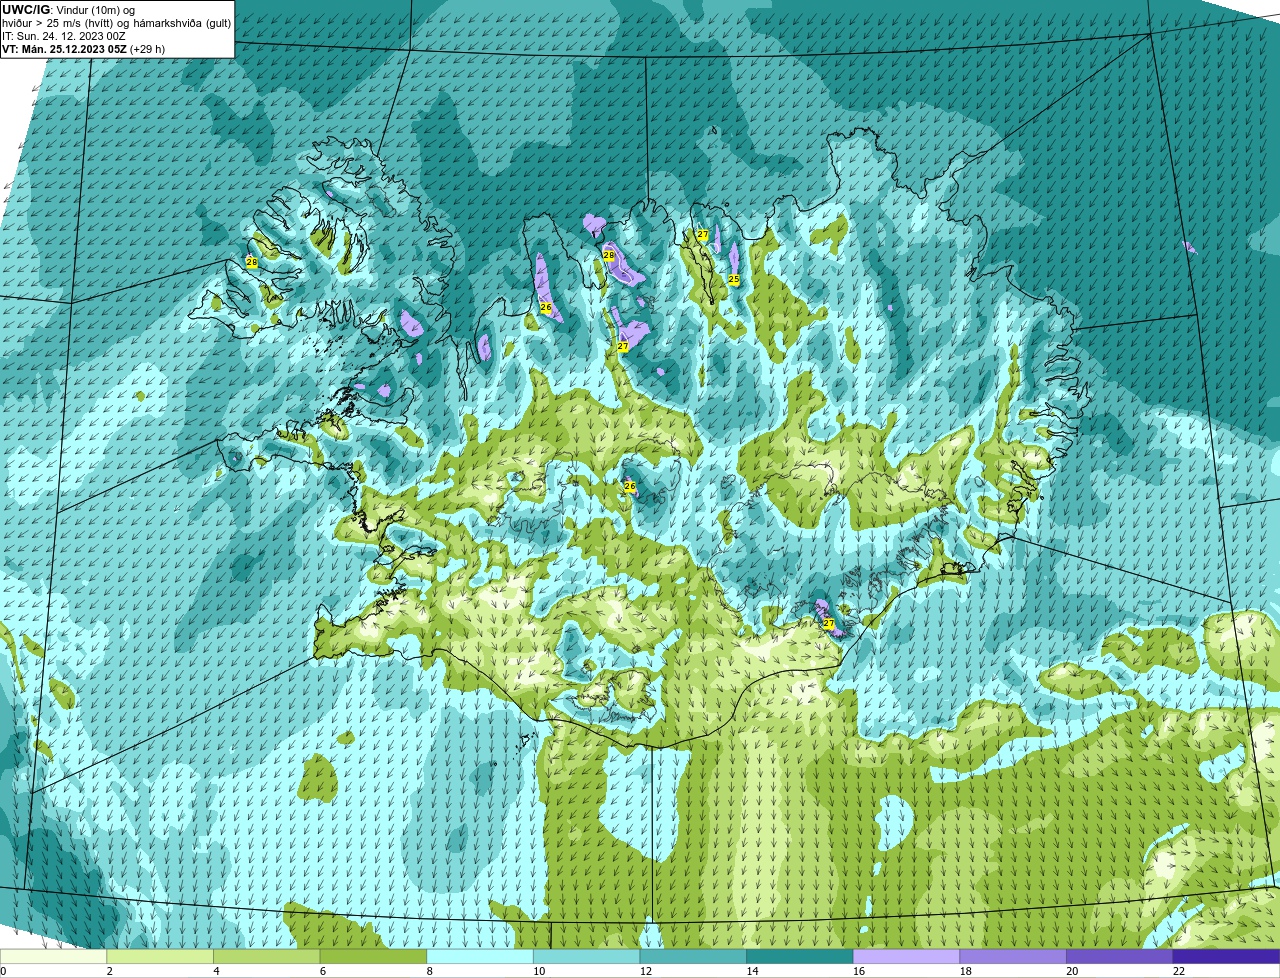Click the legend tick label 8
The width and height of the screenshot is (1280, 978).
(x=430, y=971)
